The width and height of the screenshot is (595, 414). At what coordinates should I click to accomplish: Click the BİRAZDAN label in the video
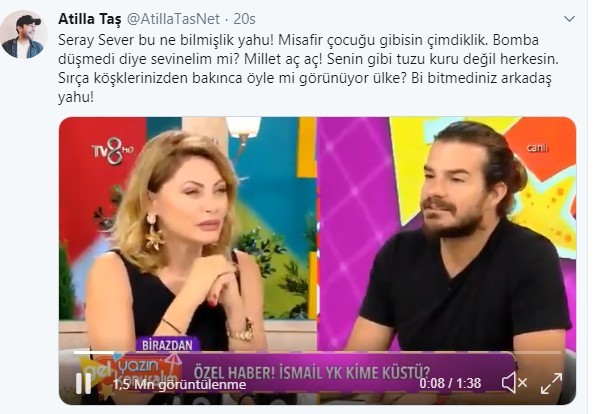[167, 345]
